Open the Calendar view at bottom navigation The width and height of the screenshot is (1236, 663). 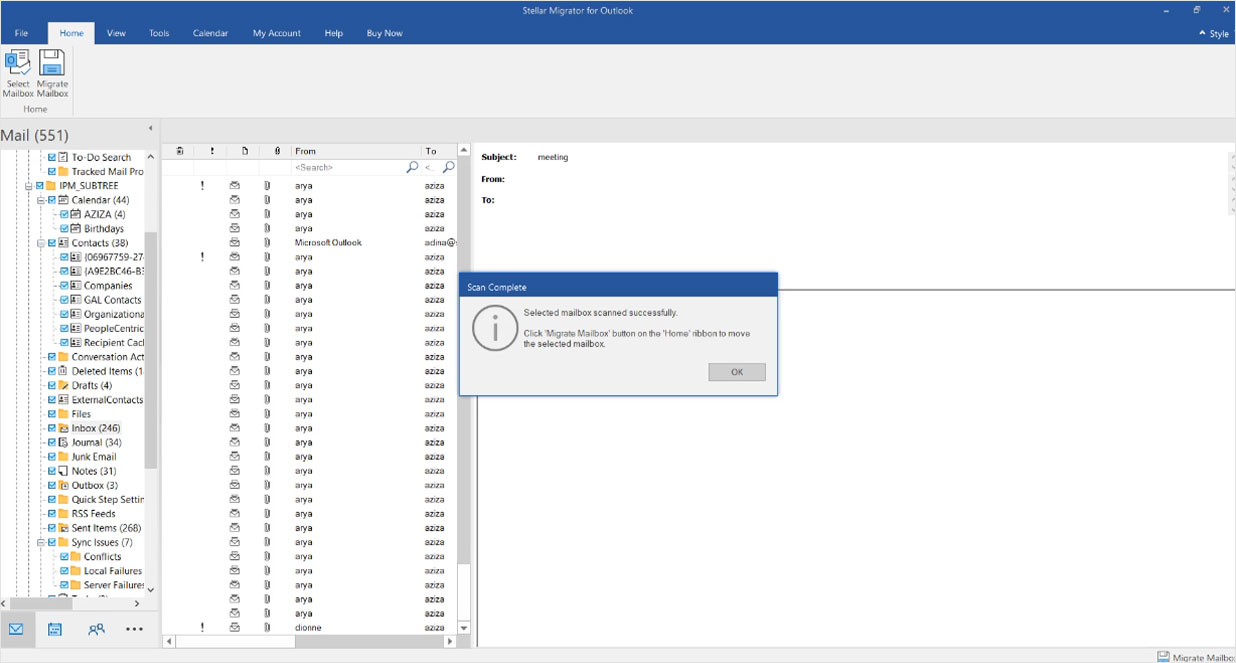(x=55, y=629)
